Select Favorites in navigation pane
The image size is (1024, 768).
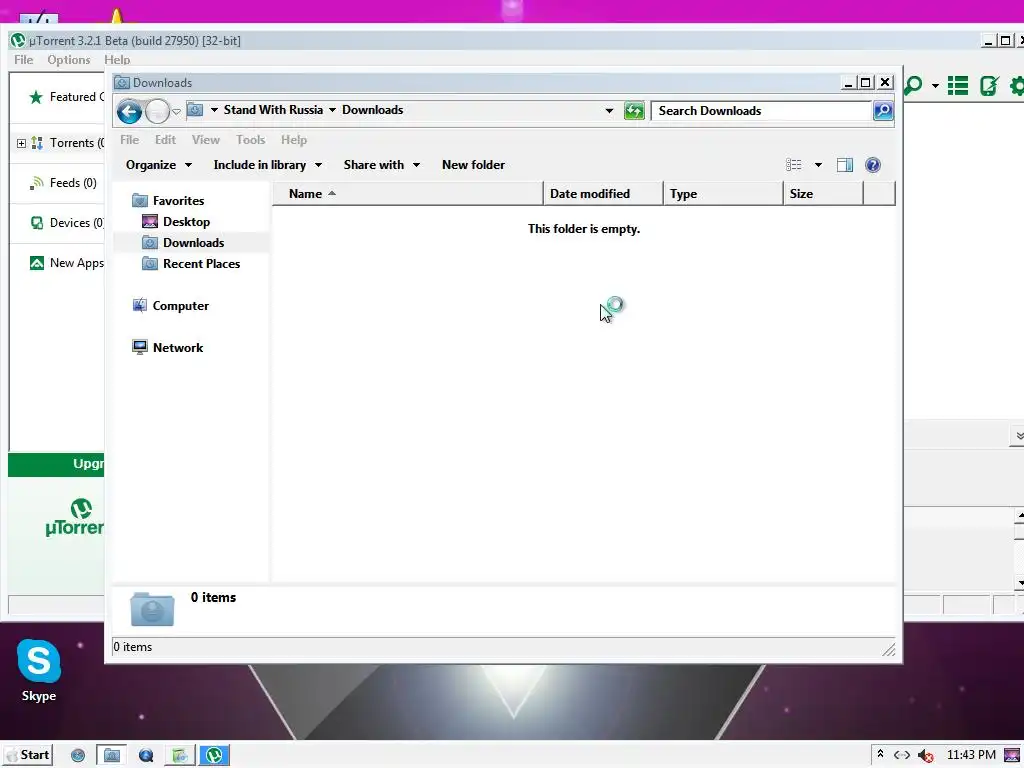point(178,200)
